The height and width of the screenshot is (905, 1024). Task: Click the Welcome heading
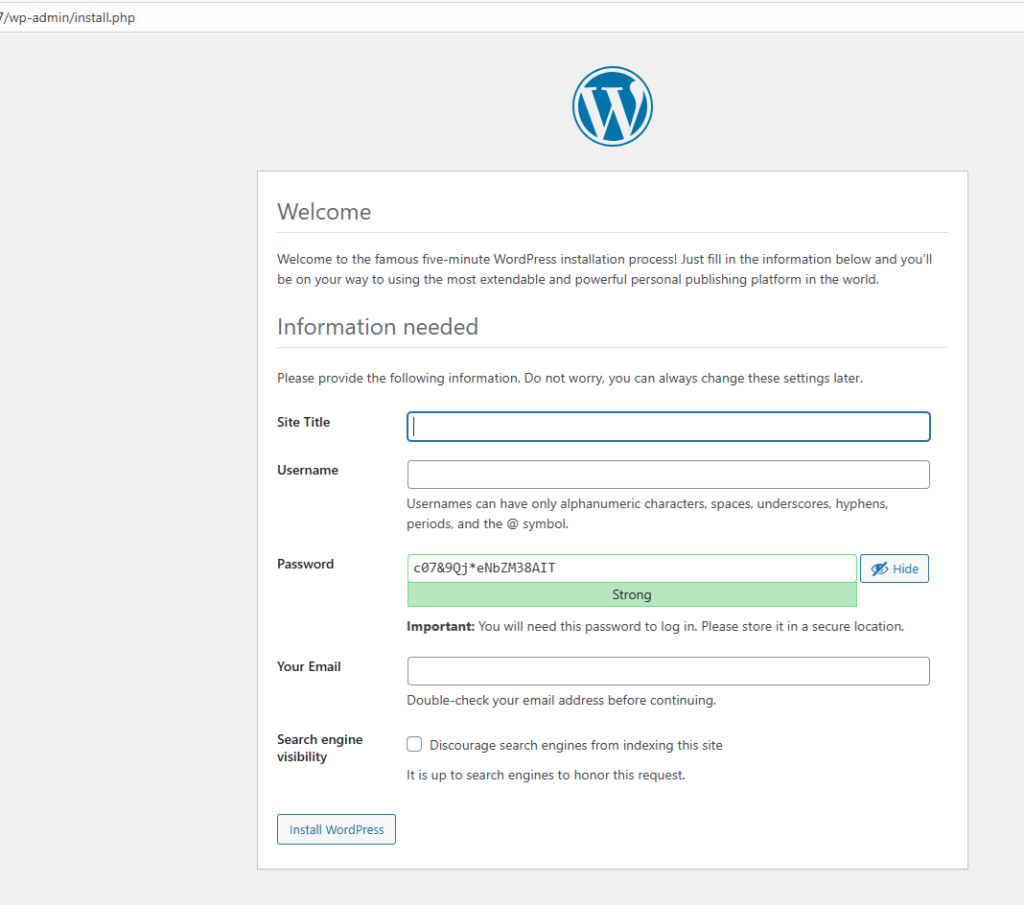[x=324, y=212]
